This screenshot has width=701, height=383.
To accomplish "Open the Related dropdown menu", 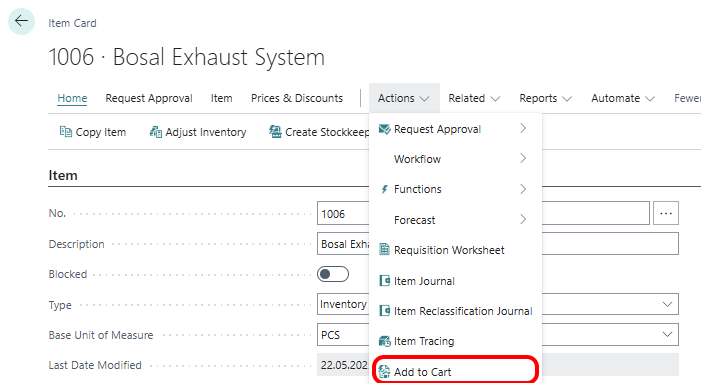I will pyautogui.click(x=474, y=98).
